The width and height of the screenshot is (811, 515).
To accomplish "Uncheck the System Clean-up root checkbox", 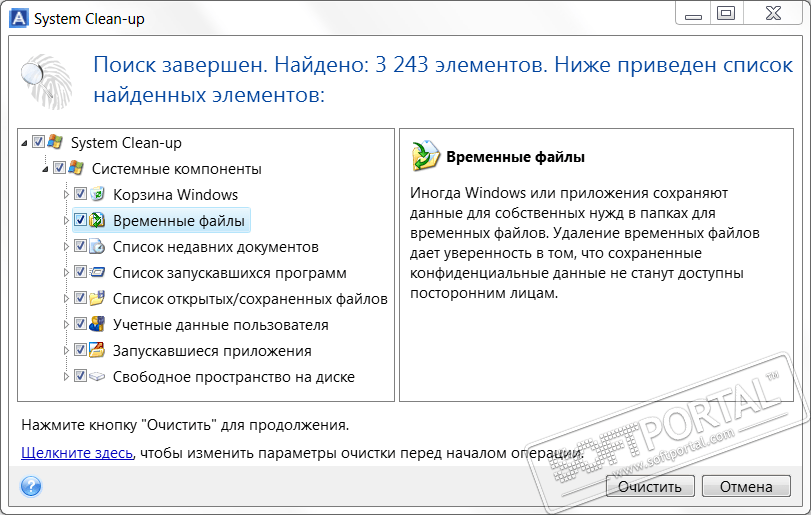I will point(38,141).
